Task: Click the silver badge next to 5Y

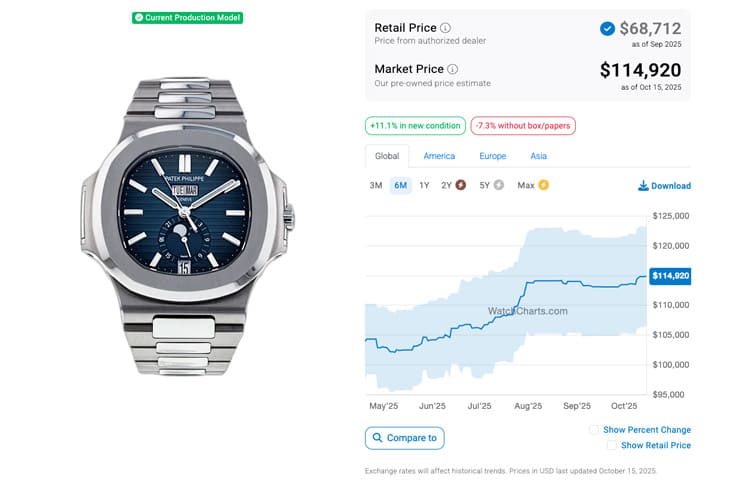Action: 498,185
